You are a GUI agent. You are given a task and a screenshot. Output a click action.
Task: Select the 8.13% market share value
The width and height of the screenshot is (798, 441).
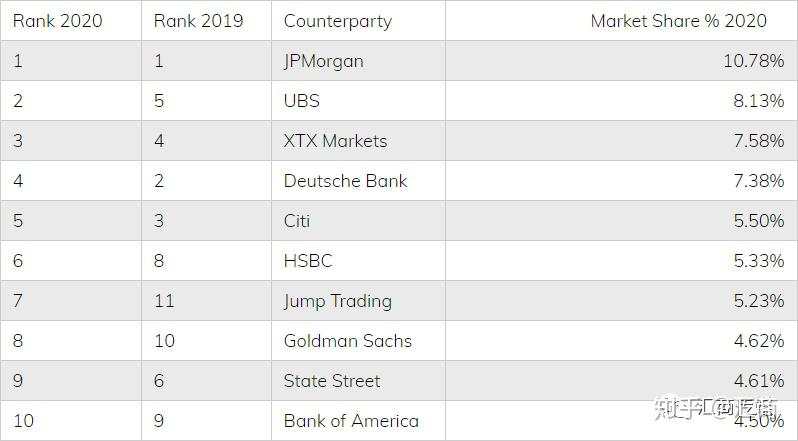tap(759, 101)
